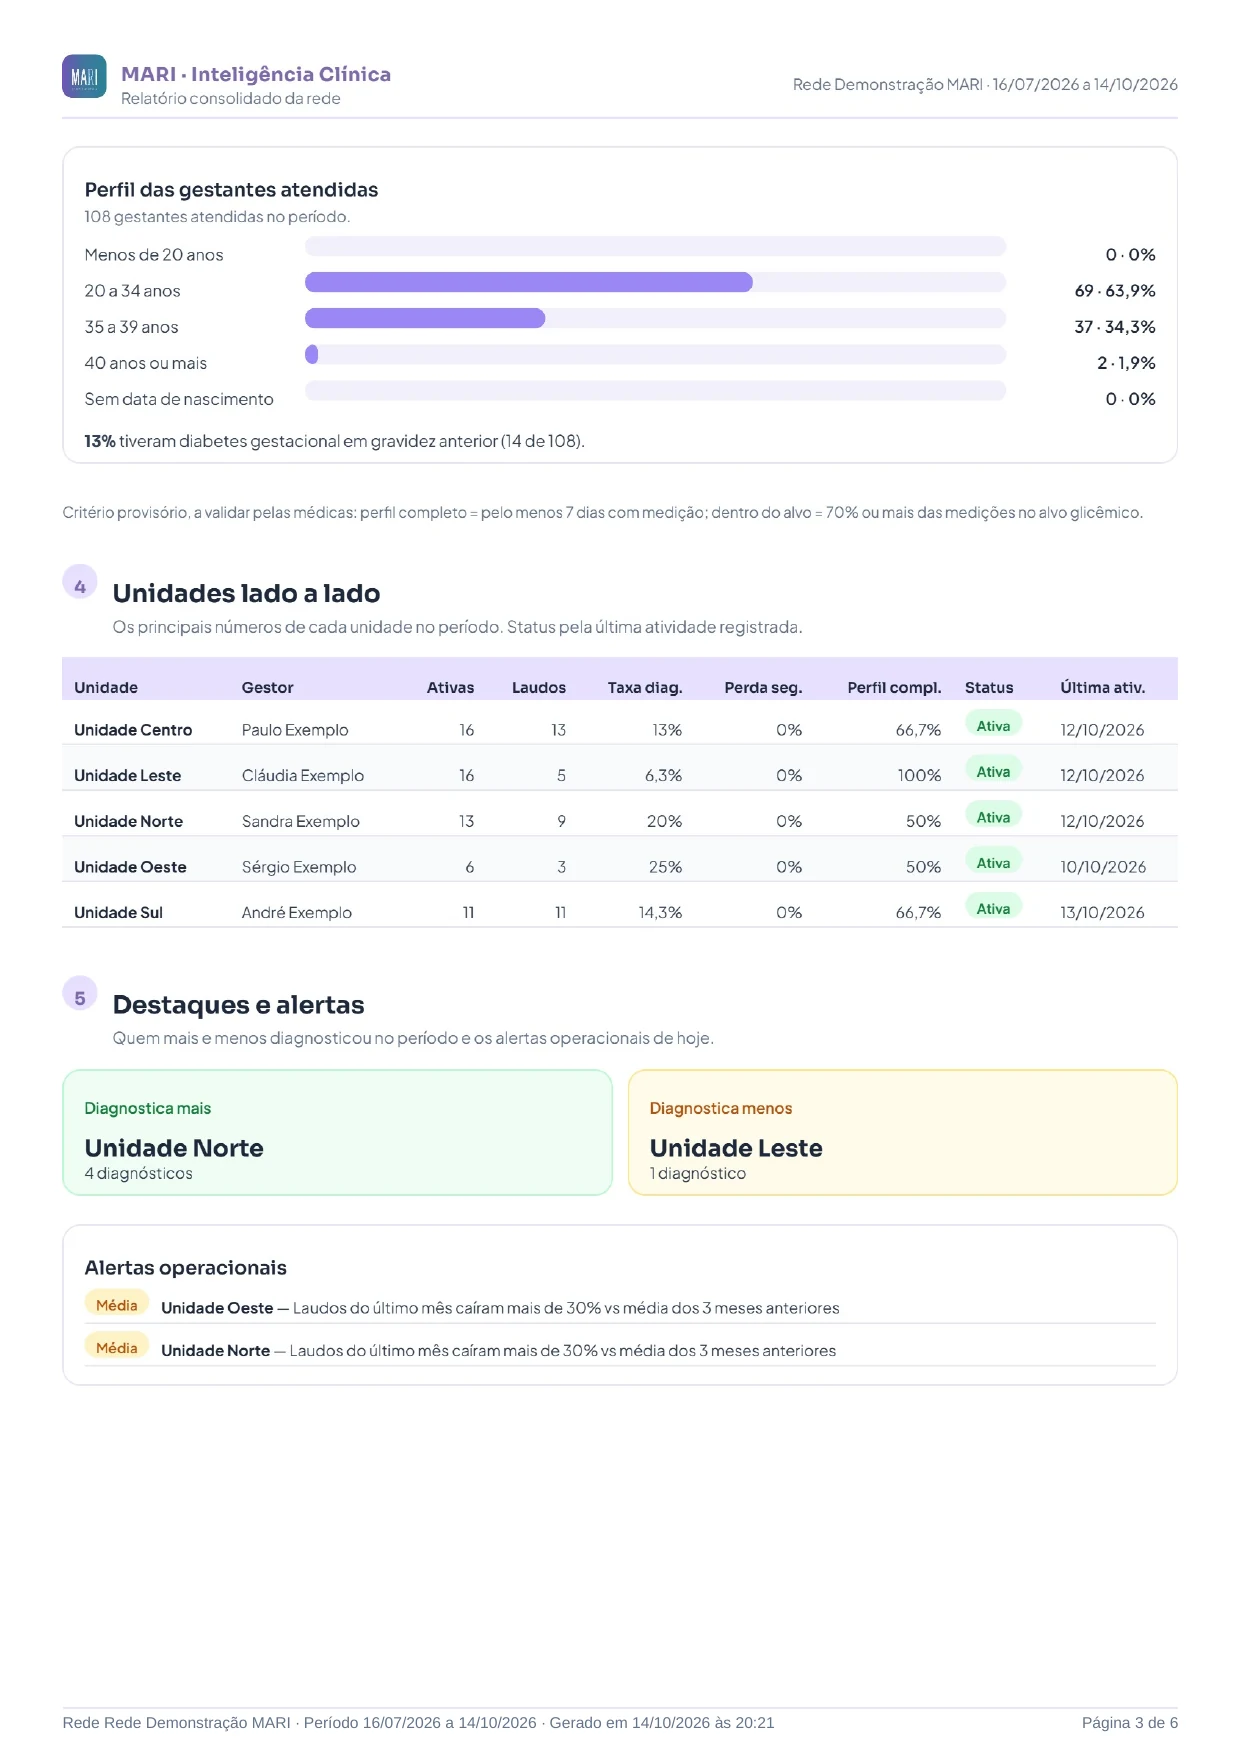Select the Taxa diag. column header
This screenshot has height=1754, width=1241.
click(x=645, y=688)
